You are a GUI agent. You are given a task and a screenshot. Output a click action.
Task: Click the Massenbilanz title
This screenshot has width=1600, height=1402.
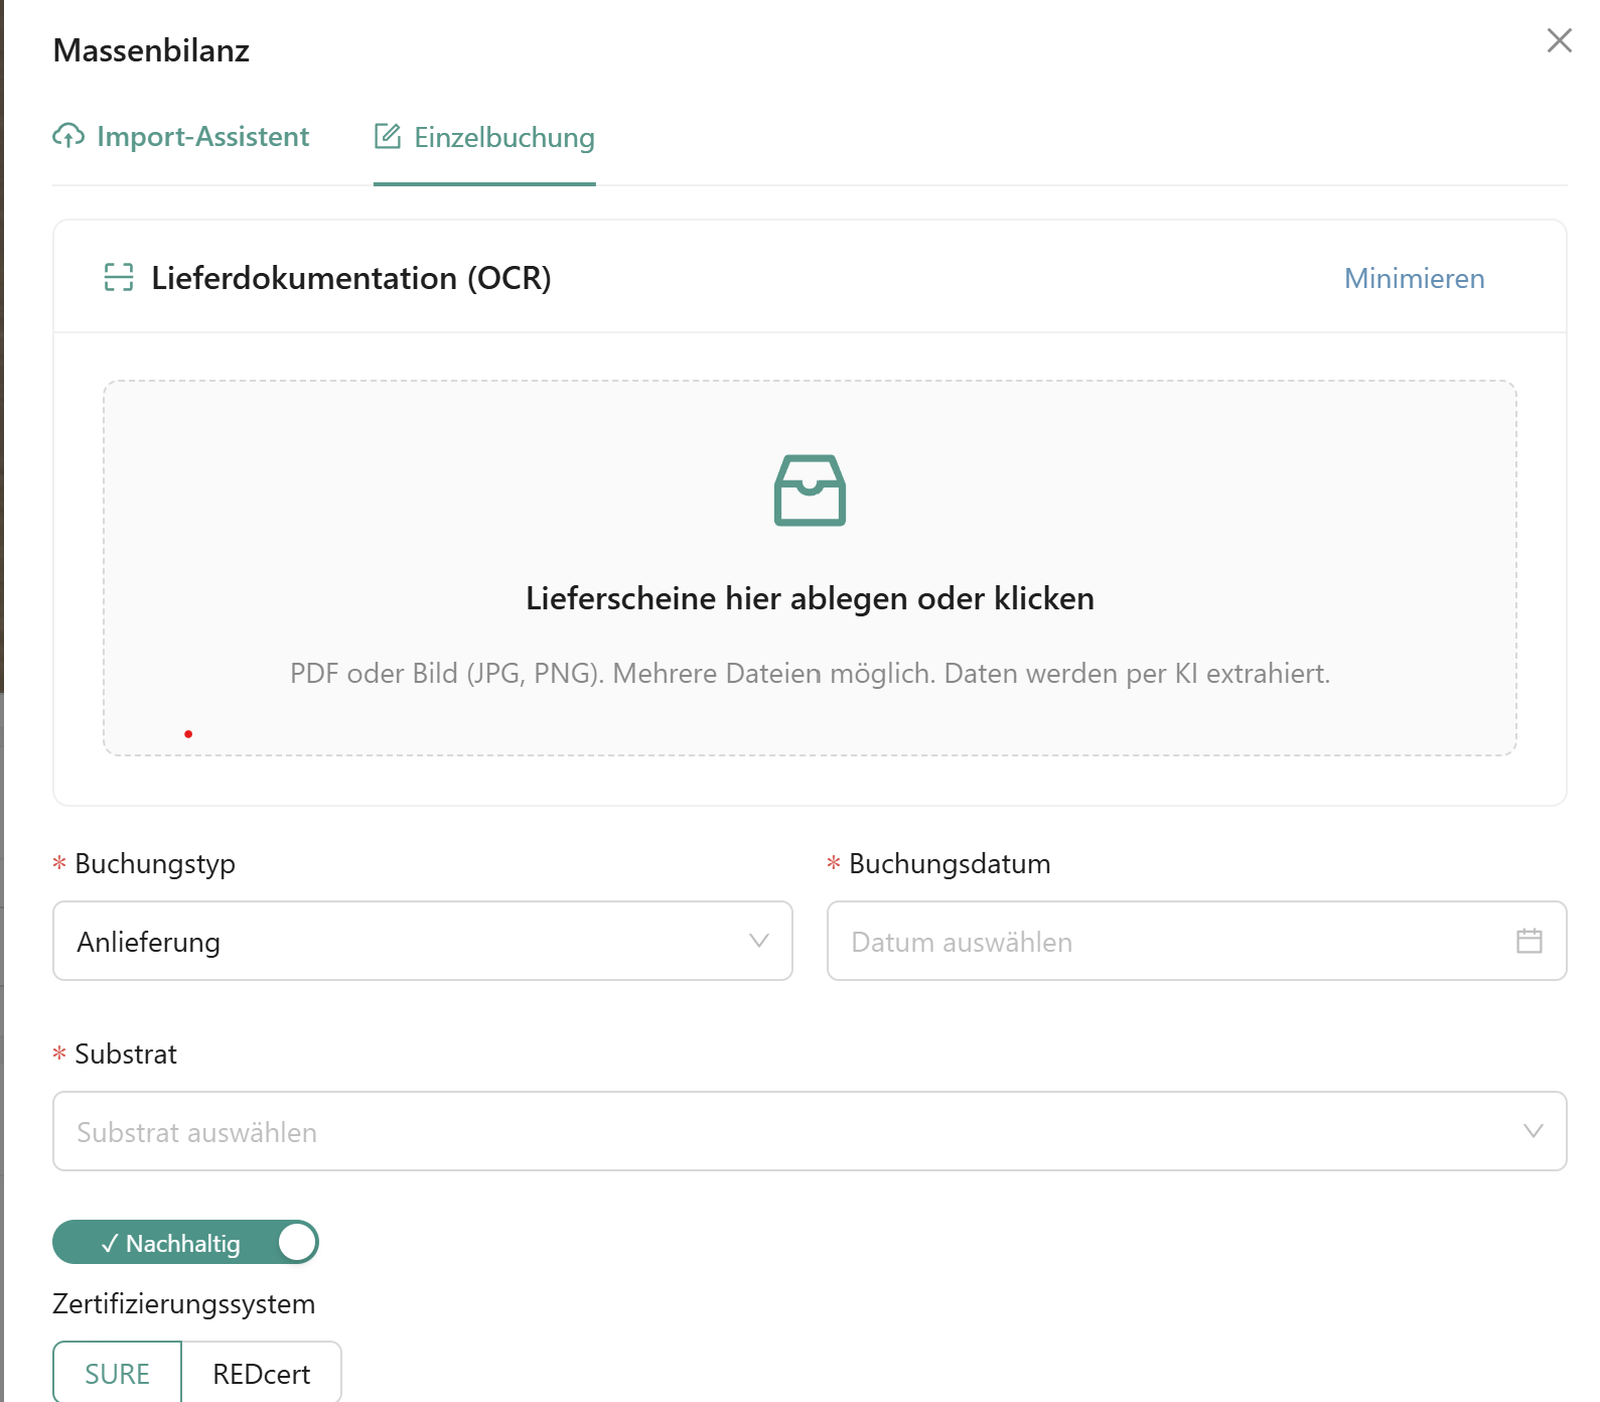(x=151, y=50)
